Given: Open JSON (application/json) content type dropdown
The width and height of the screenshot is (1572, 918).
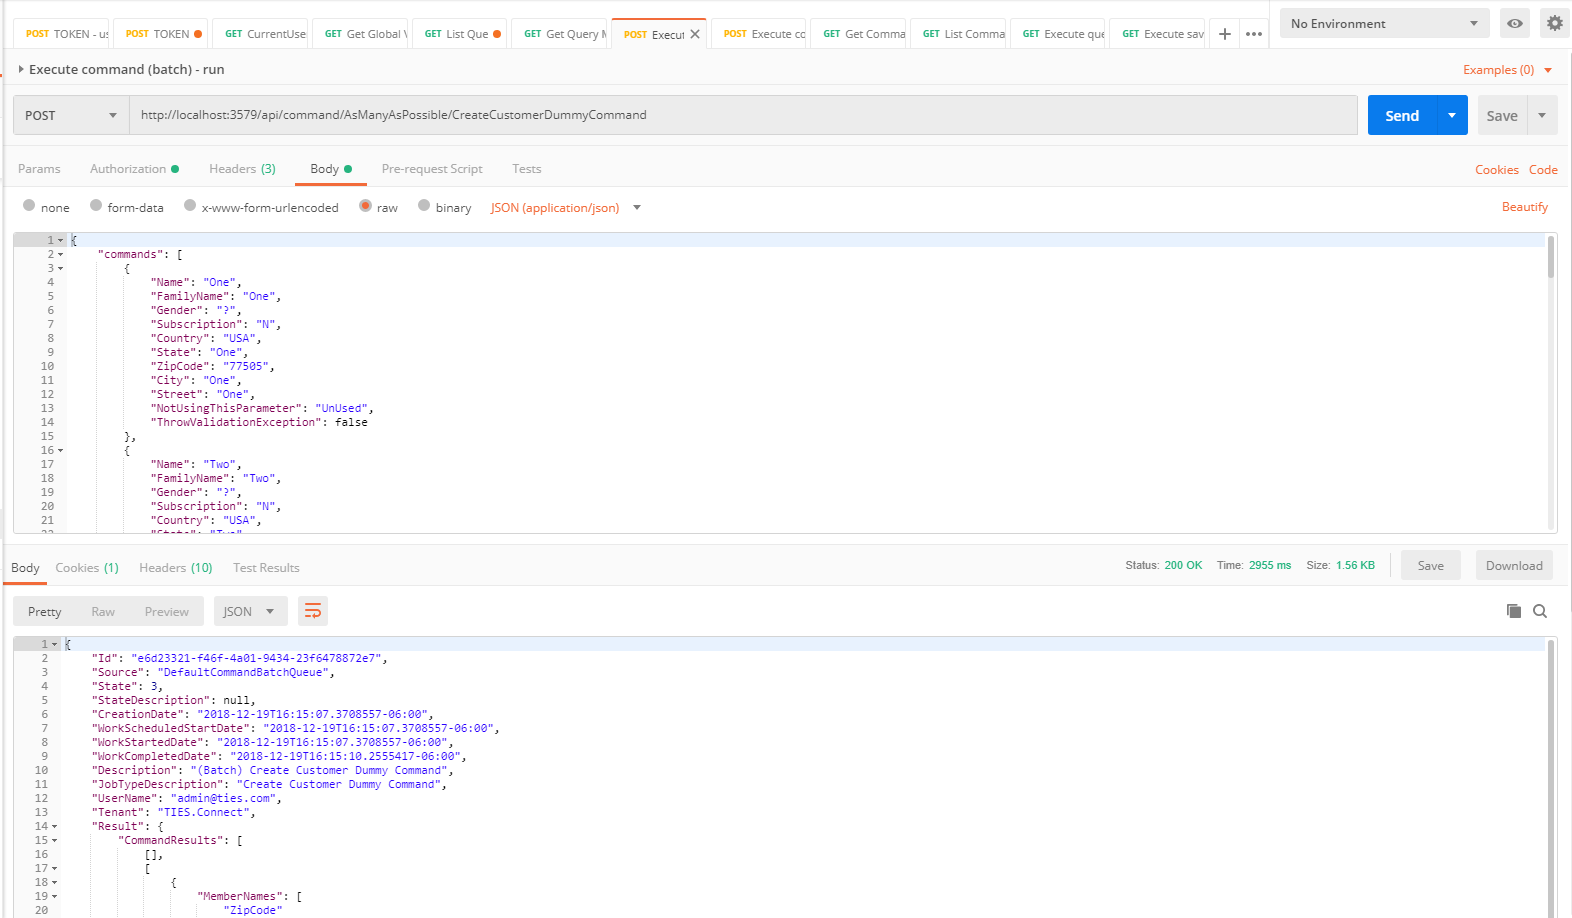Looking at the screenshot, I should click(565, 208).
